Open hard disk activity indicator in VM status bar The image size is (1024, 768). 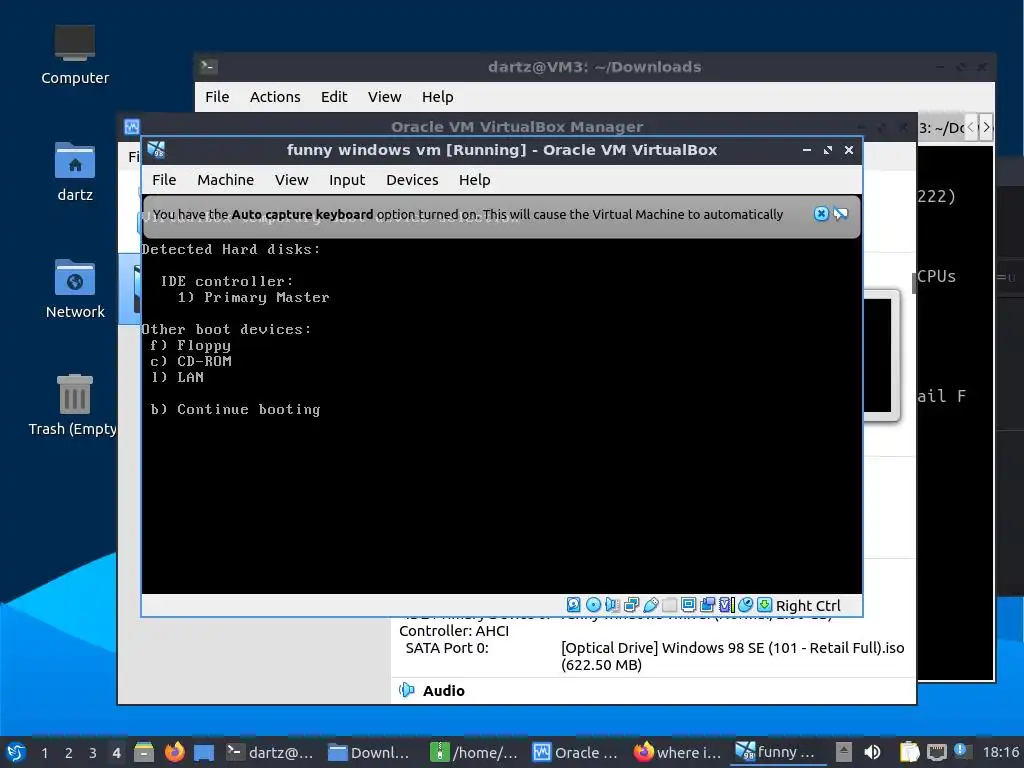573,605
